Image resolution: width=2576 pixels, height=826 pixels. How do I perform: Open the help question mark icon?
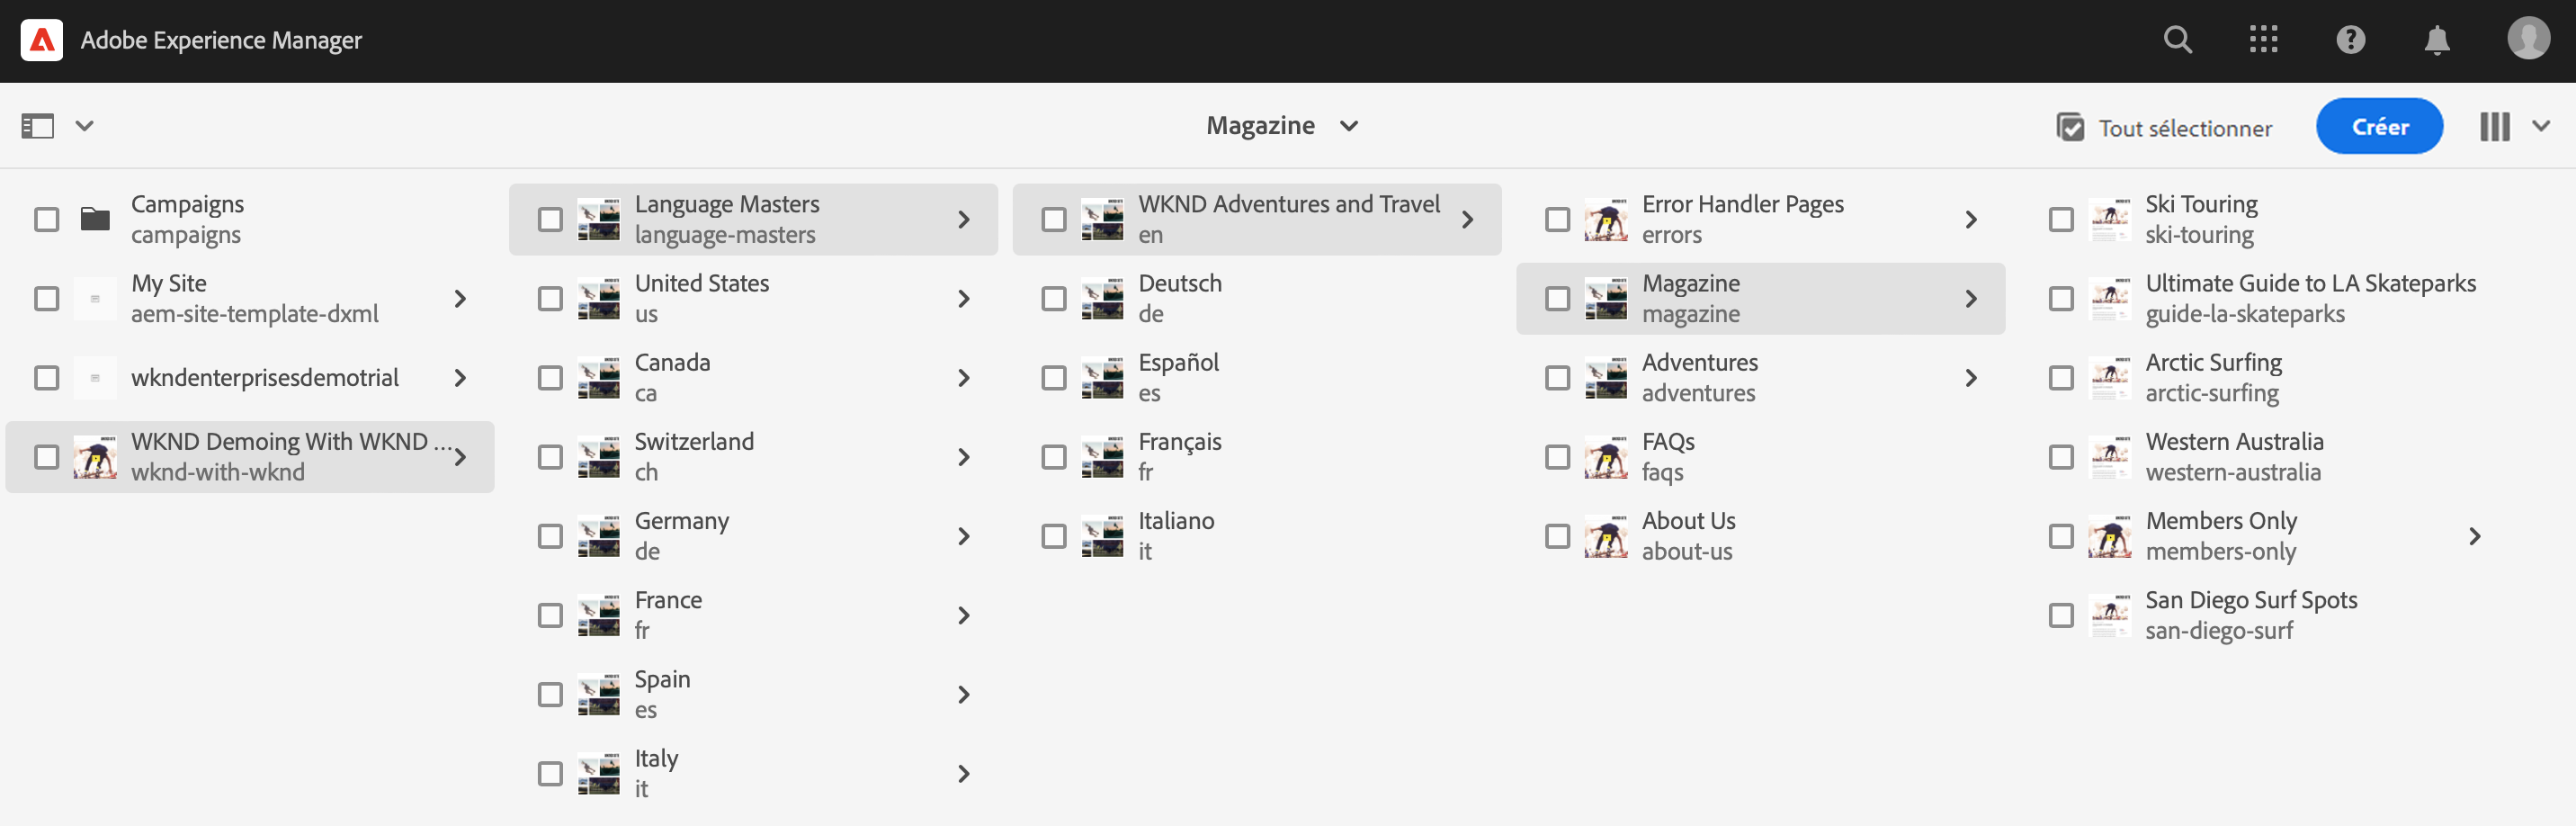2350,40
